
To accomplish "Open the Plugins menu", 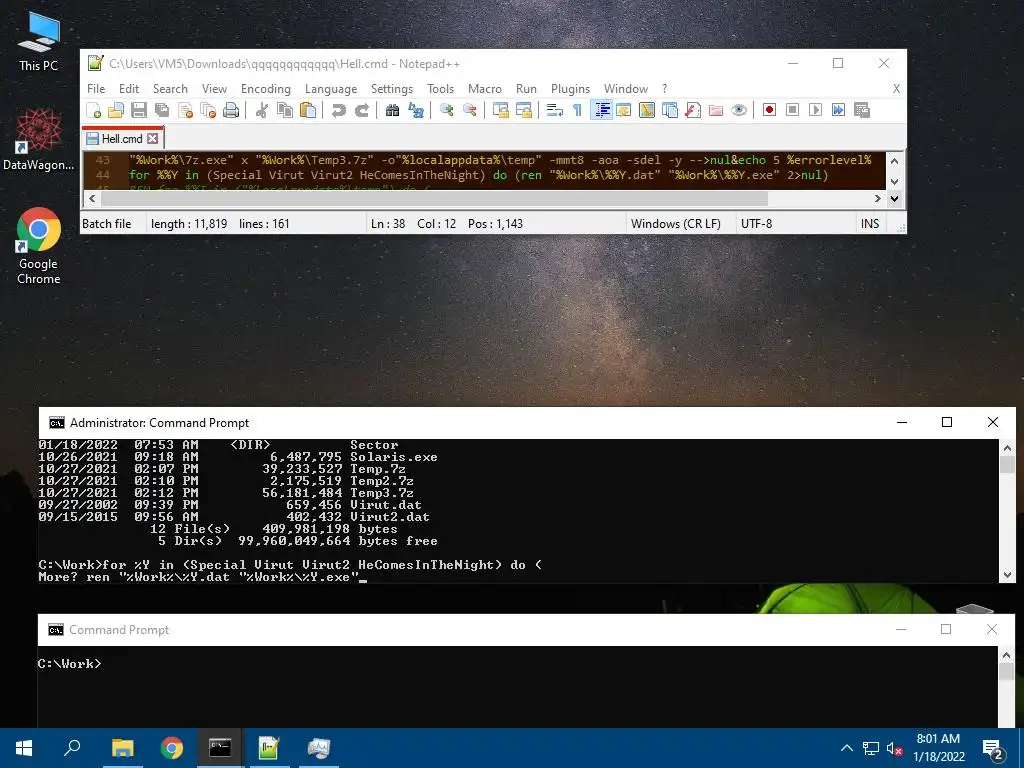I will (x=570, y=89).
